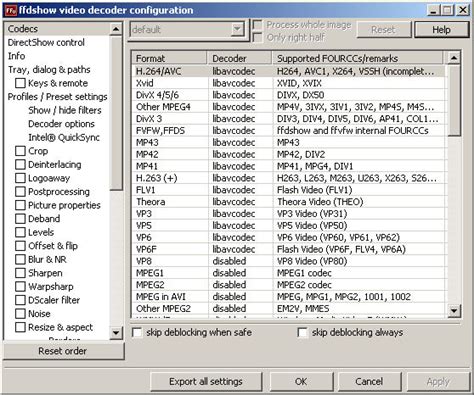Toggle the Deinterlacing checkbox
Viewport: 474px width, 395px height.
click(20, 164)
